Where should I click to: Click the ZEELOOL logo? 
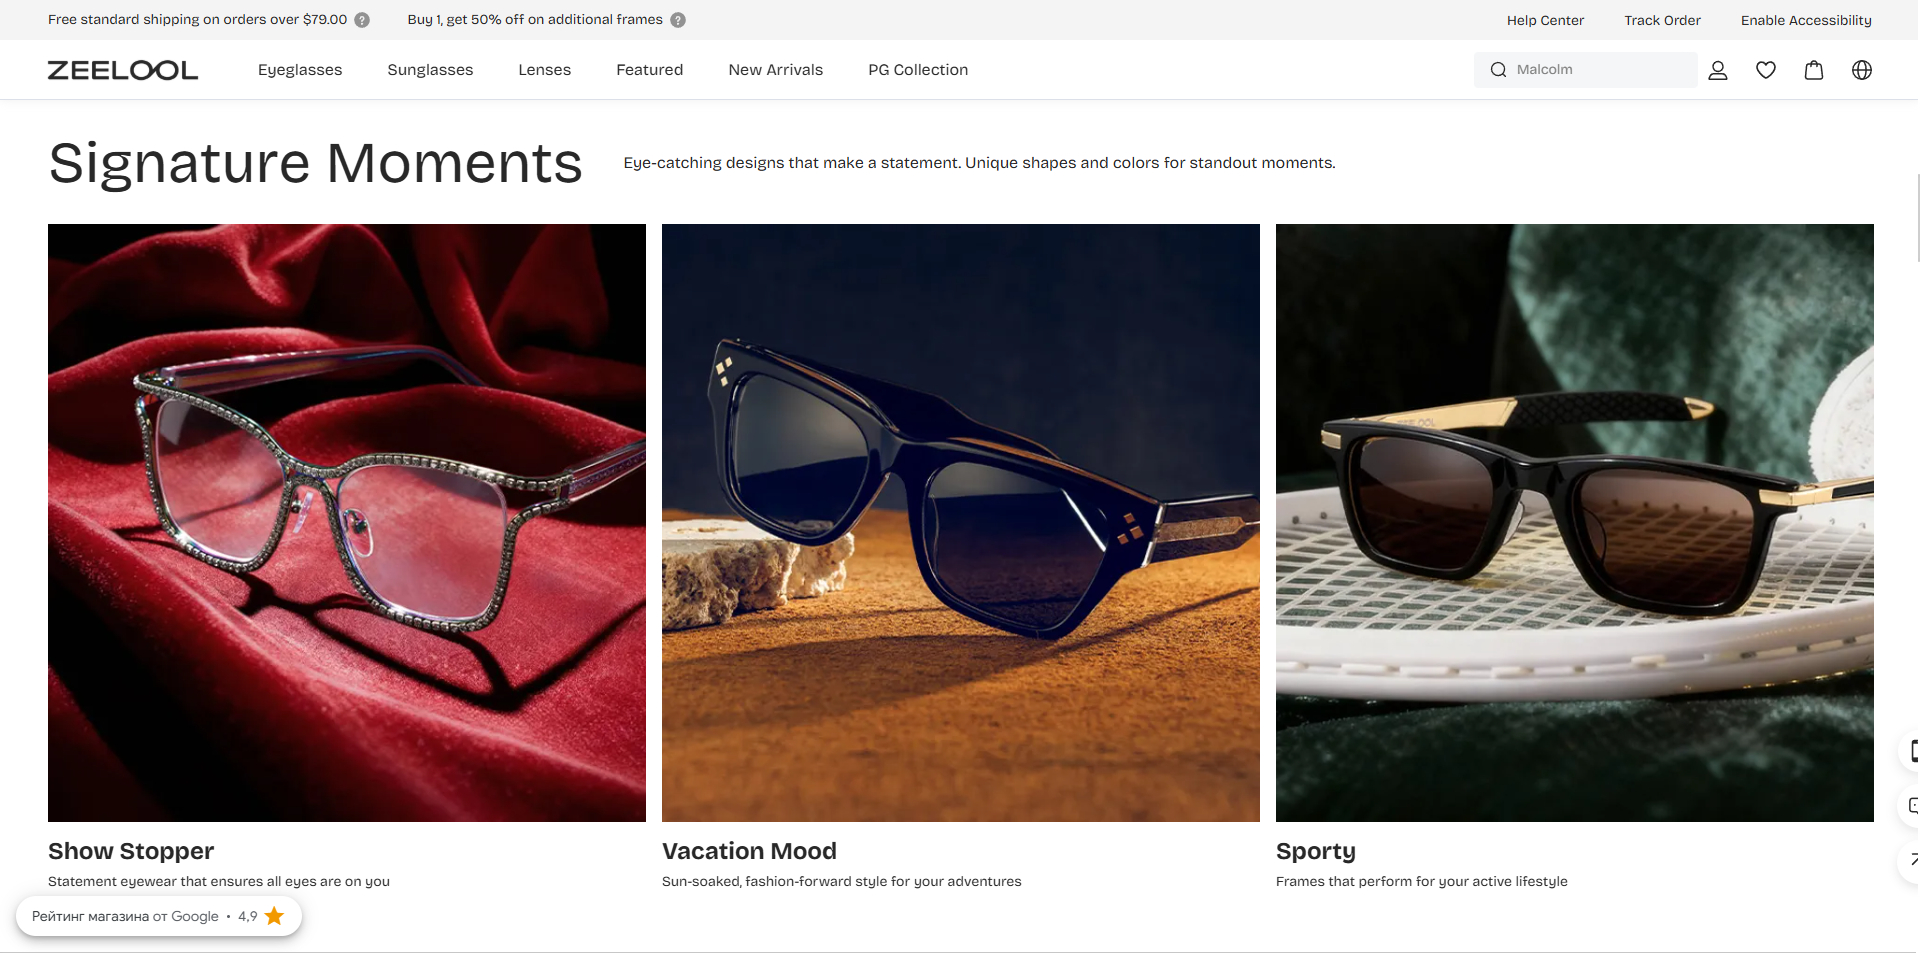(x=123, y=70)
